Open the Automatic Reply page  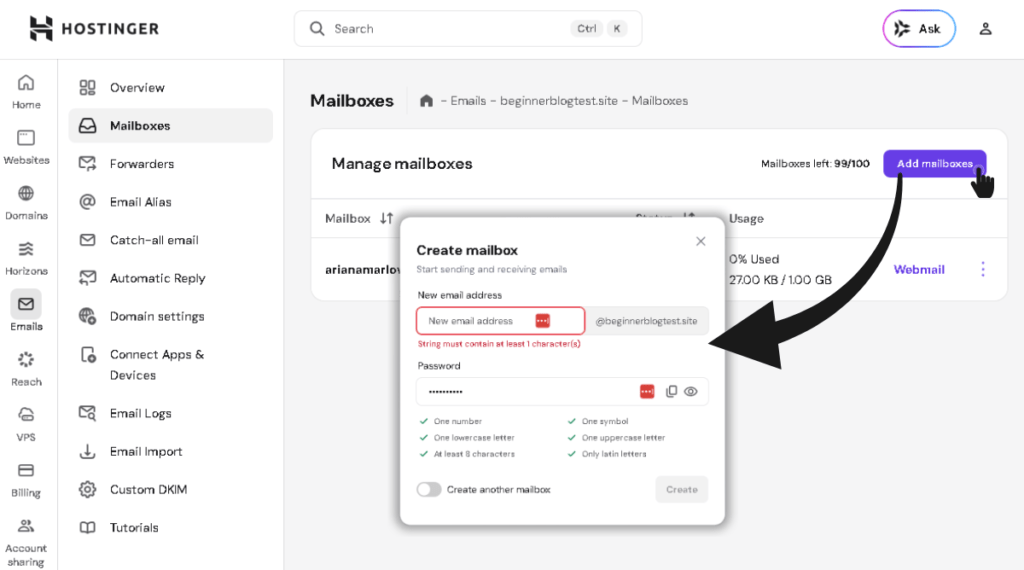[x=171, y=278]
